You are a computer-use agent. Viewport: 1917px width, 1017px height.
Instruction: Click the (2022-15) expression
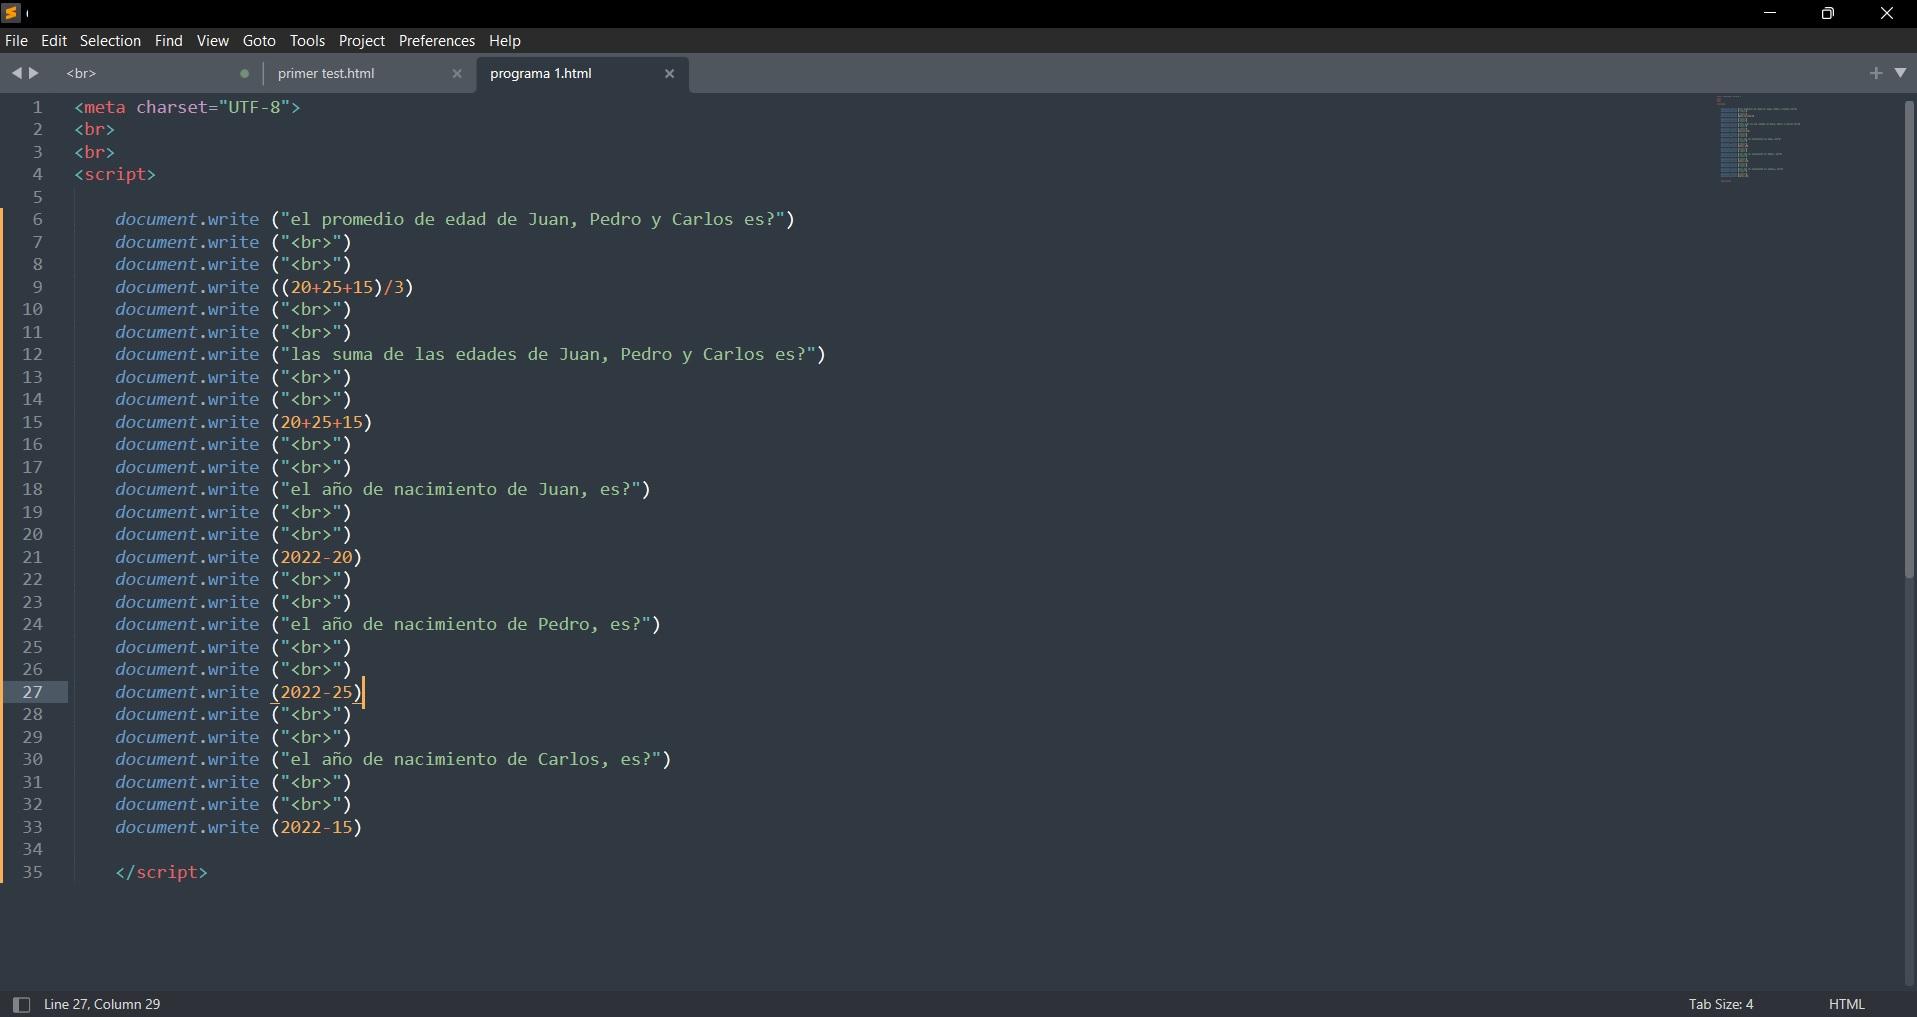(x=316, y=827)
